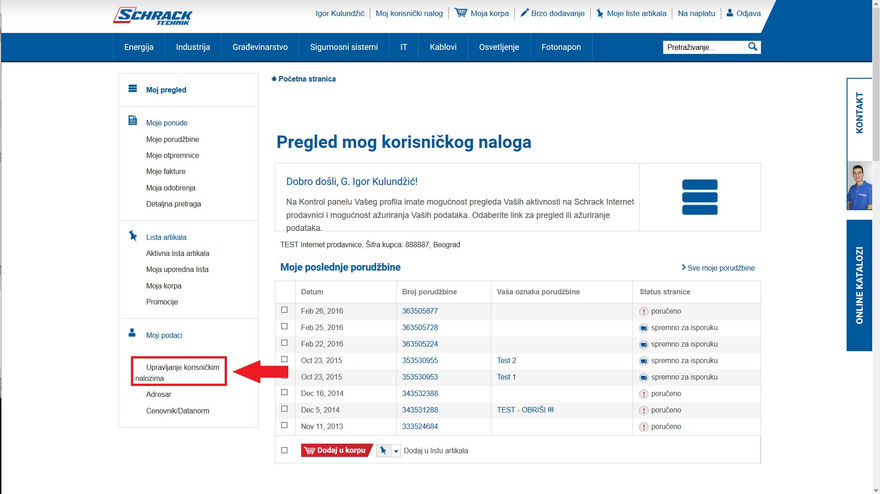The image size is (880, 494).
Task: Tick the checkbox for order Nov 11, 2013
Action: pyautogui.click(x=285, y=426)
